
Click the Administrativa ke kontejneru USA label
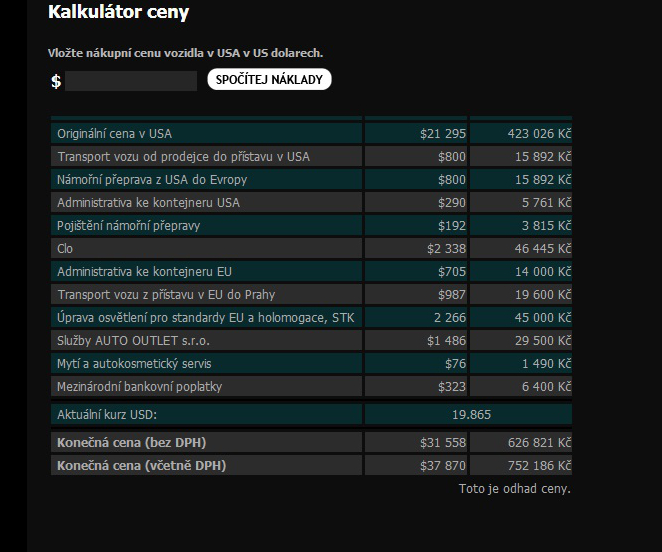148,203
